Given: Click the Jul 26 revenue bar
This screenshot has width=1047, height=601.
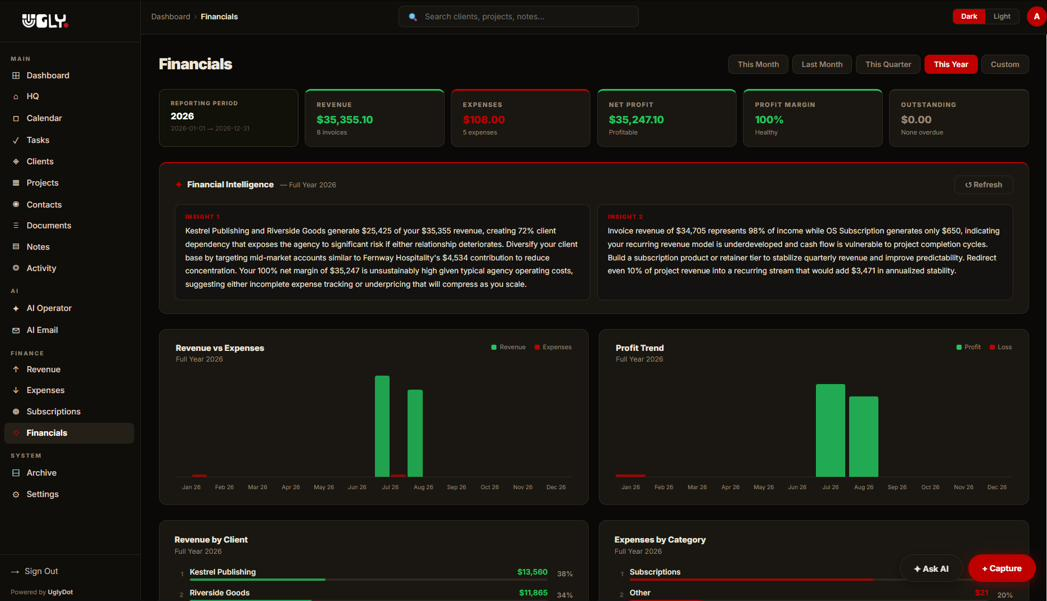Looking at the screenshot, I should (x=382, y=426).
